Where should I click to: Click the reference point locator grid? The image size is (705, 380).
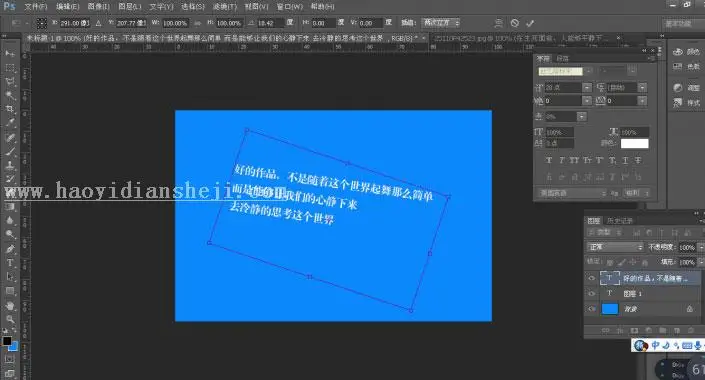pos(41,23)
